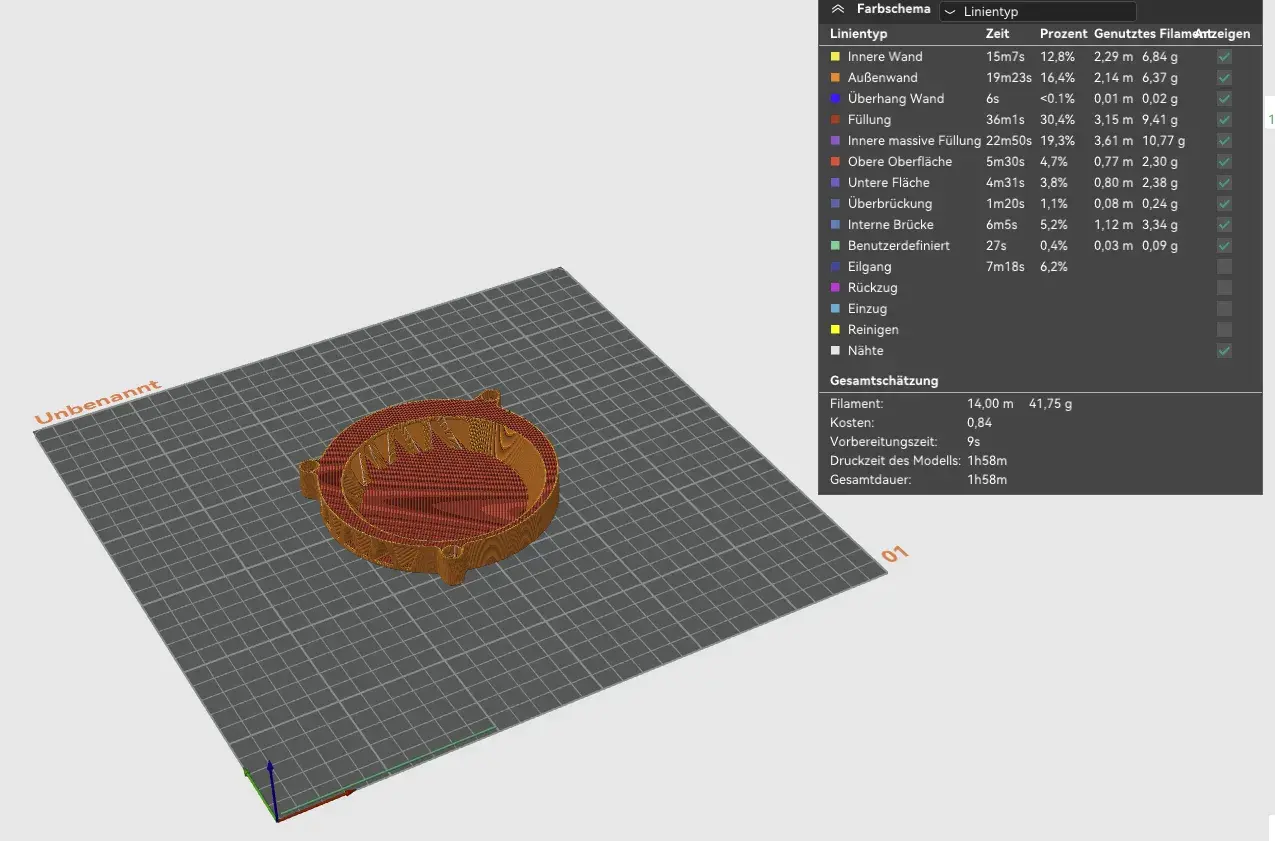Click the Kosten value 0,84
This screenshot has width=1275, height=841.
[979, 423]
